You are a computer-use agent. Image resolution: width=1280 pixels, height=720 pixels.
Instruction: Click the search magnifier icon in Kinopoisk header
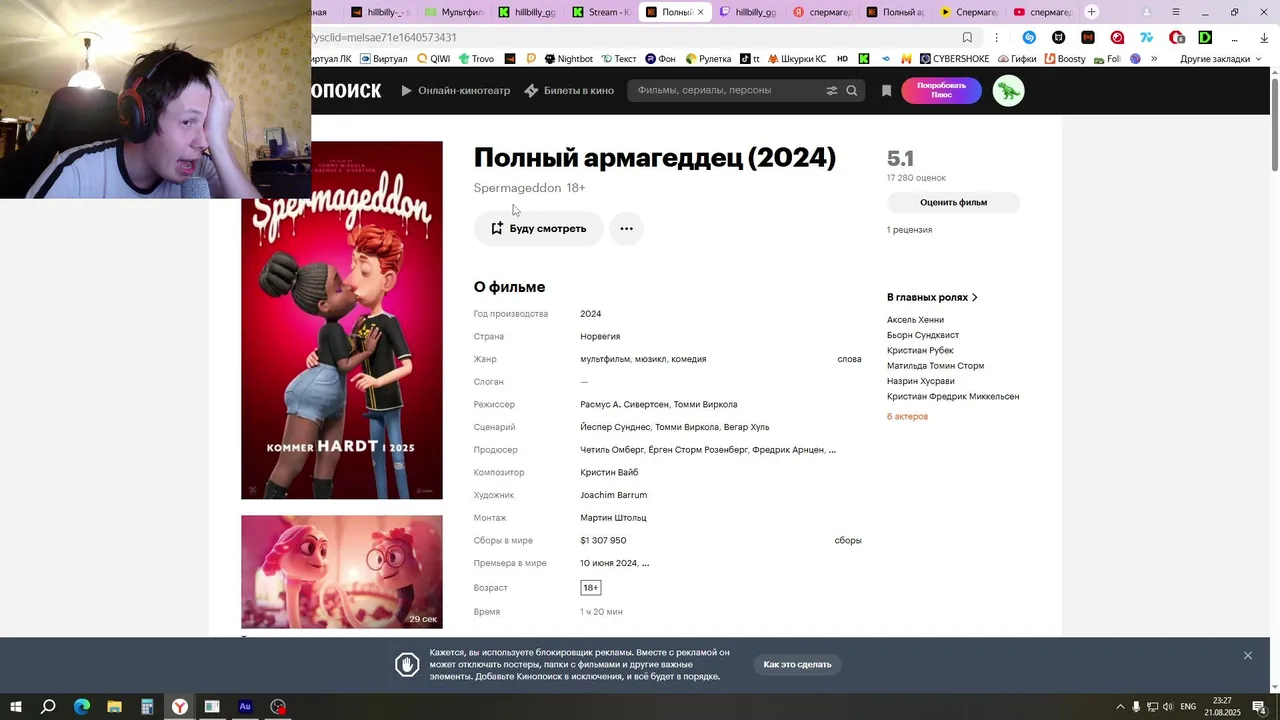pyautogui.click(x=852, y=90)
